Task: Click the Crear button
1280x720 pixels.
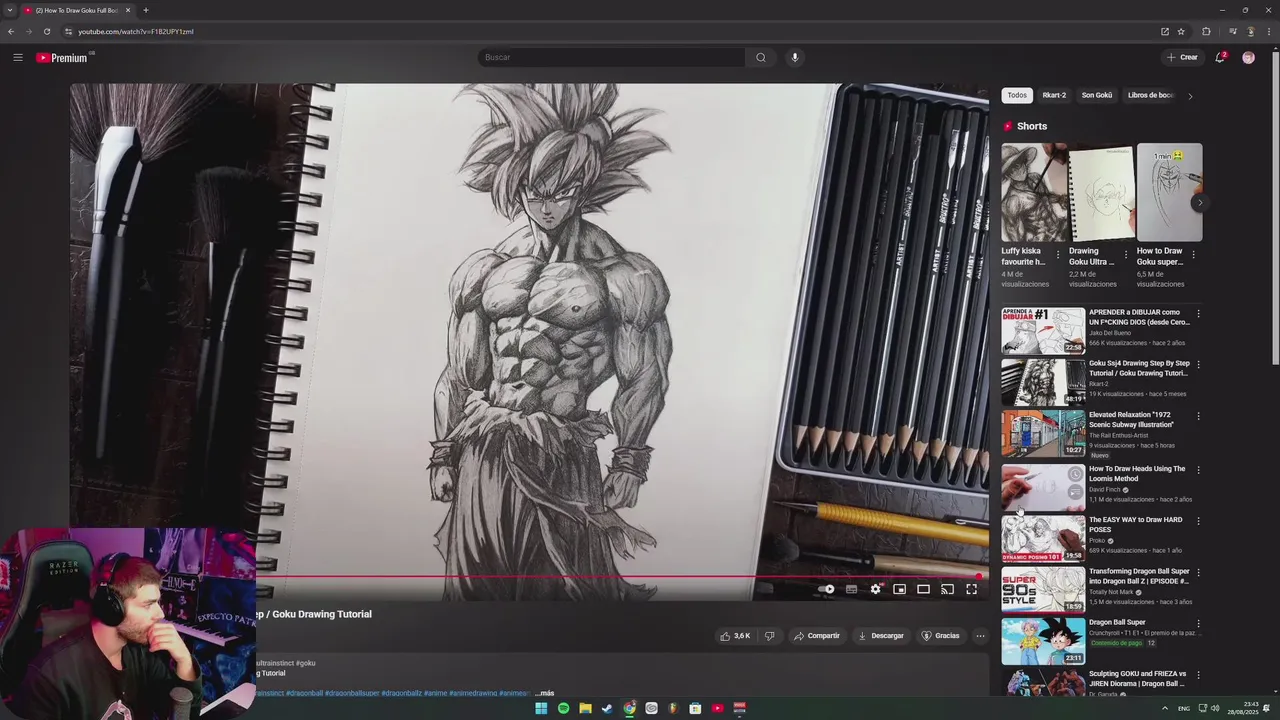Action: point(1182,57)
